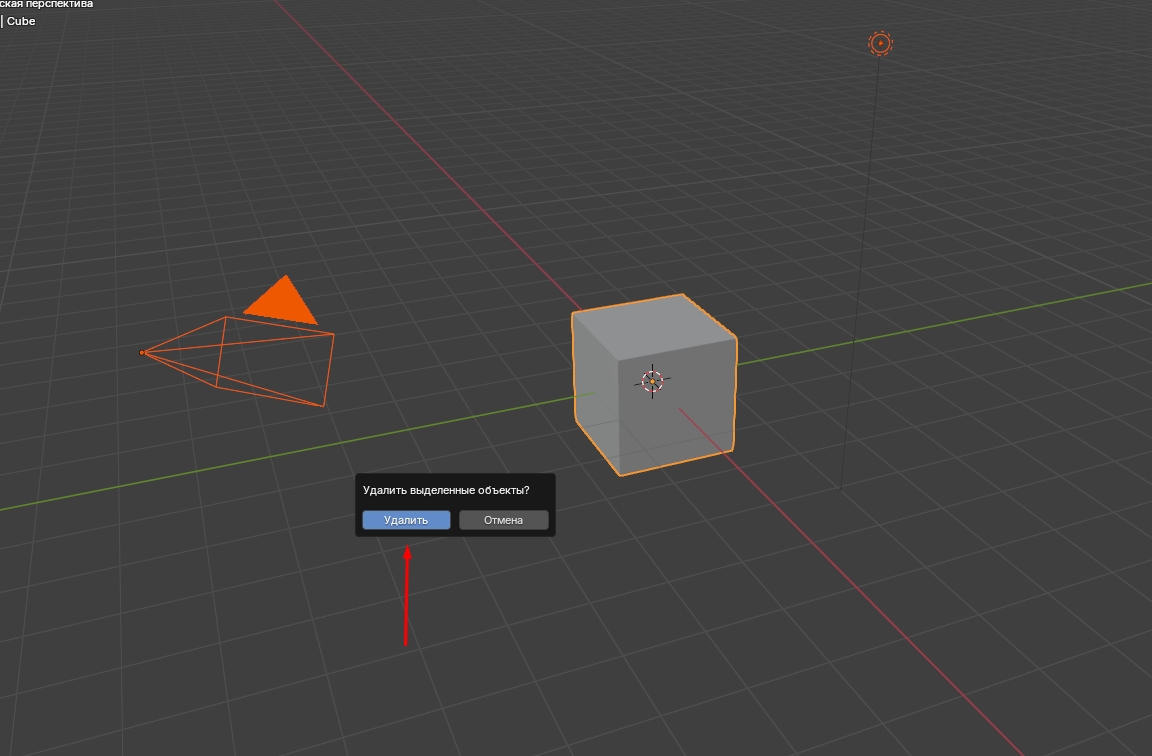Select the gray Cube object
The height and width of the screenshot is (756, 1152).
click(x=654, y=384)
